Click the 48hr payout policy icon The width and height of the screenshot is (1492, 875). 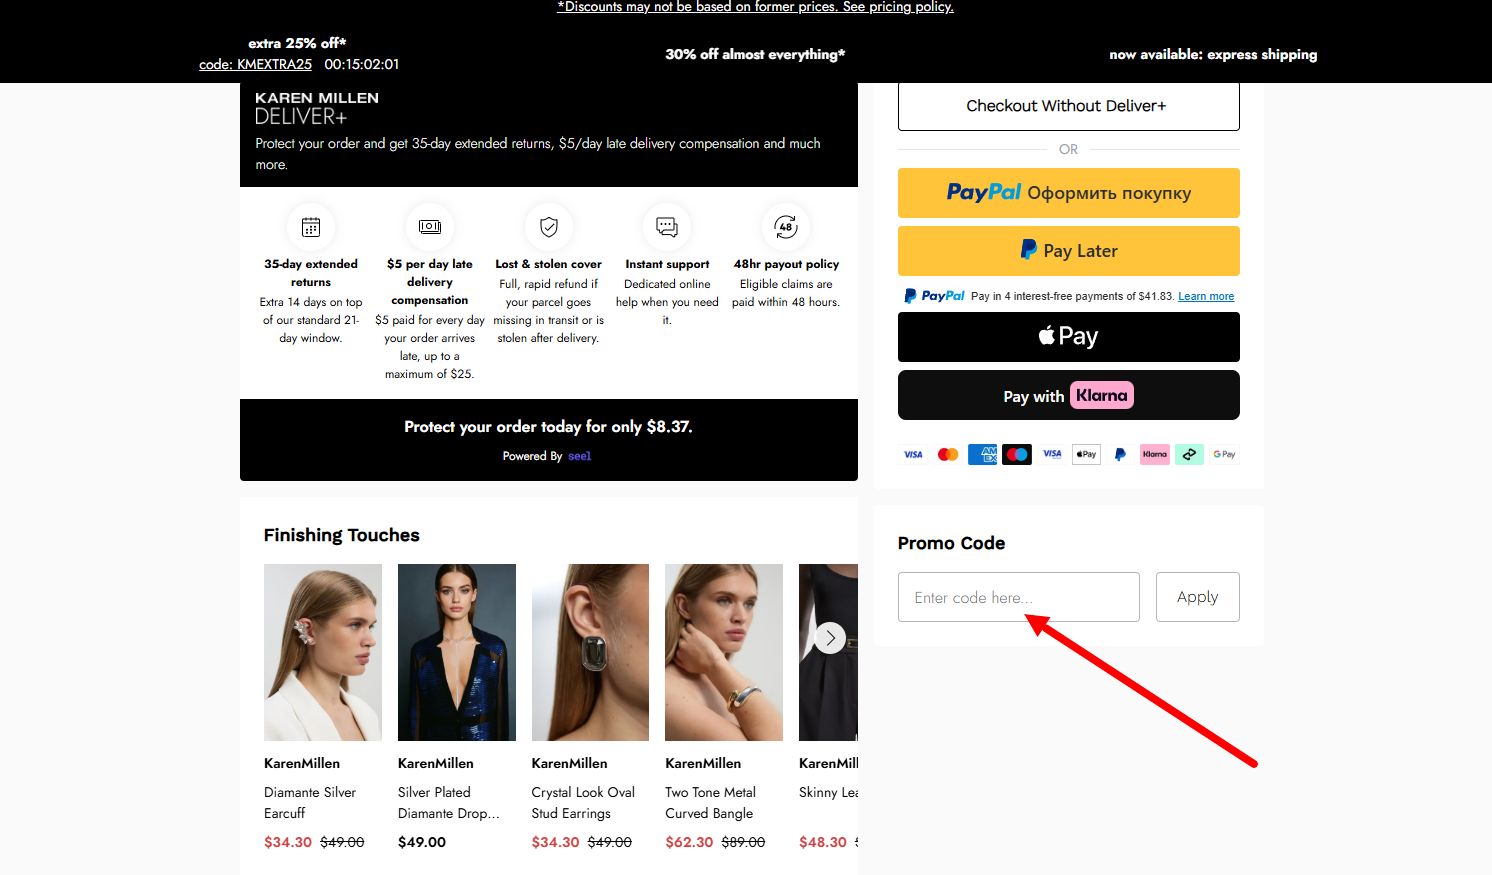click(786, 227)
